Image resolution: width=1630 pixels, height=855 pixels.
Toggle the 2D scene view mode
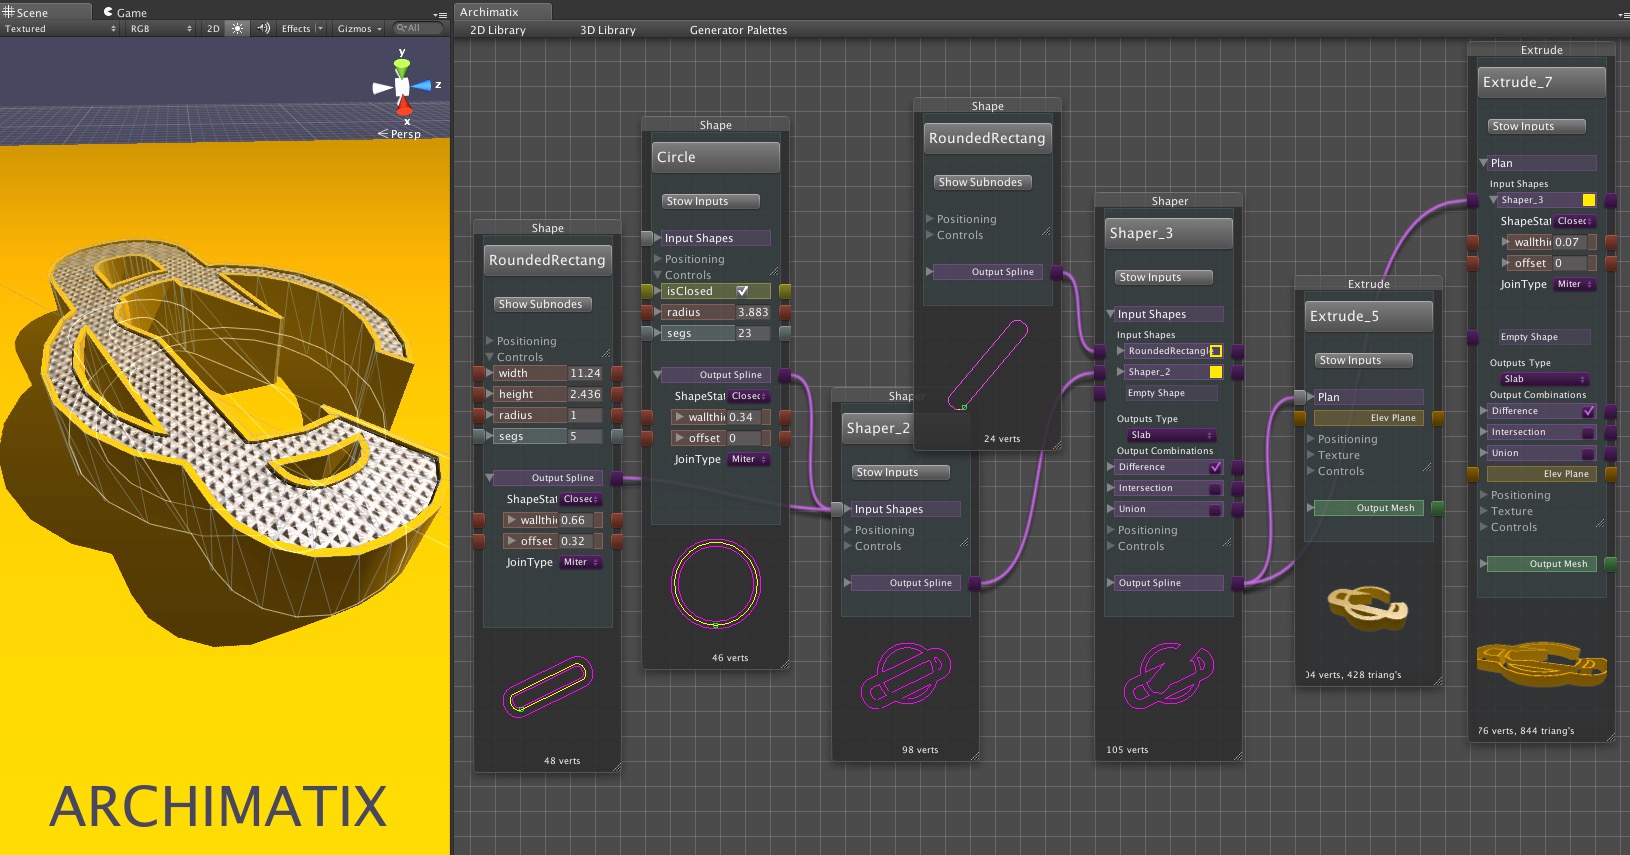click(x=213, y=29)
